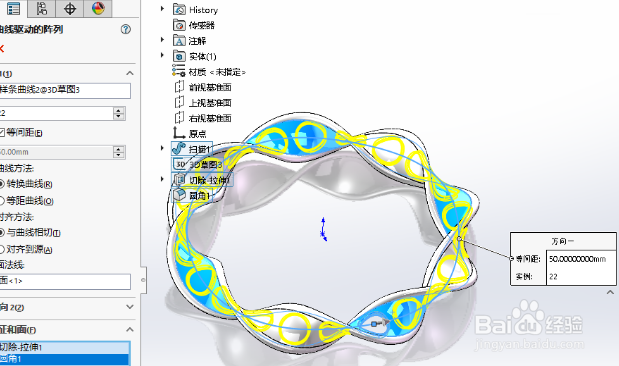Viewport: 619px width, 366px height.
Task: Click the instance count input field
Action: tap(56, 113)
